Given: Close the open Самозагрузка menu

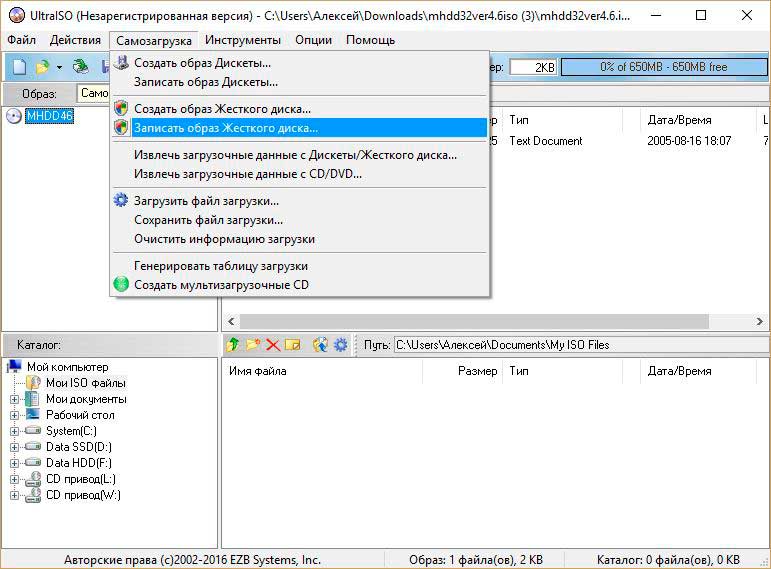Looking at the screenshot, I should 153,40.
